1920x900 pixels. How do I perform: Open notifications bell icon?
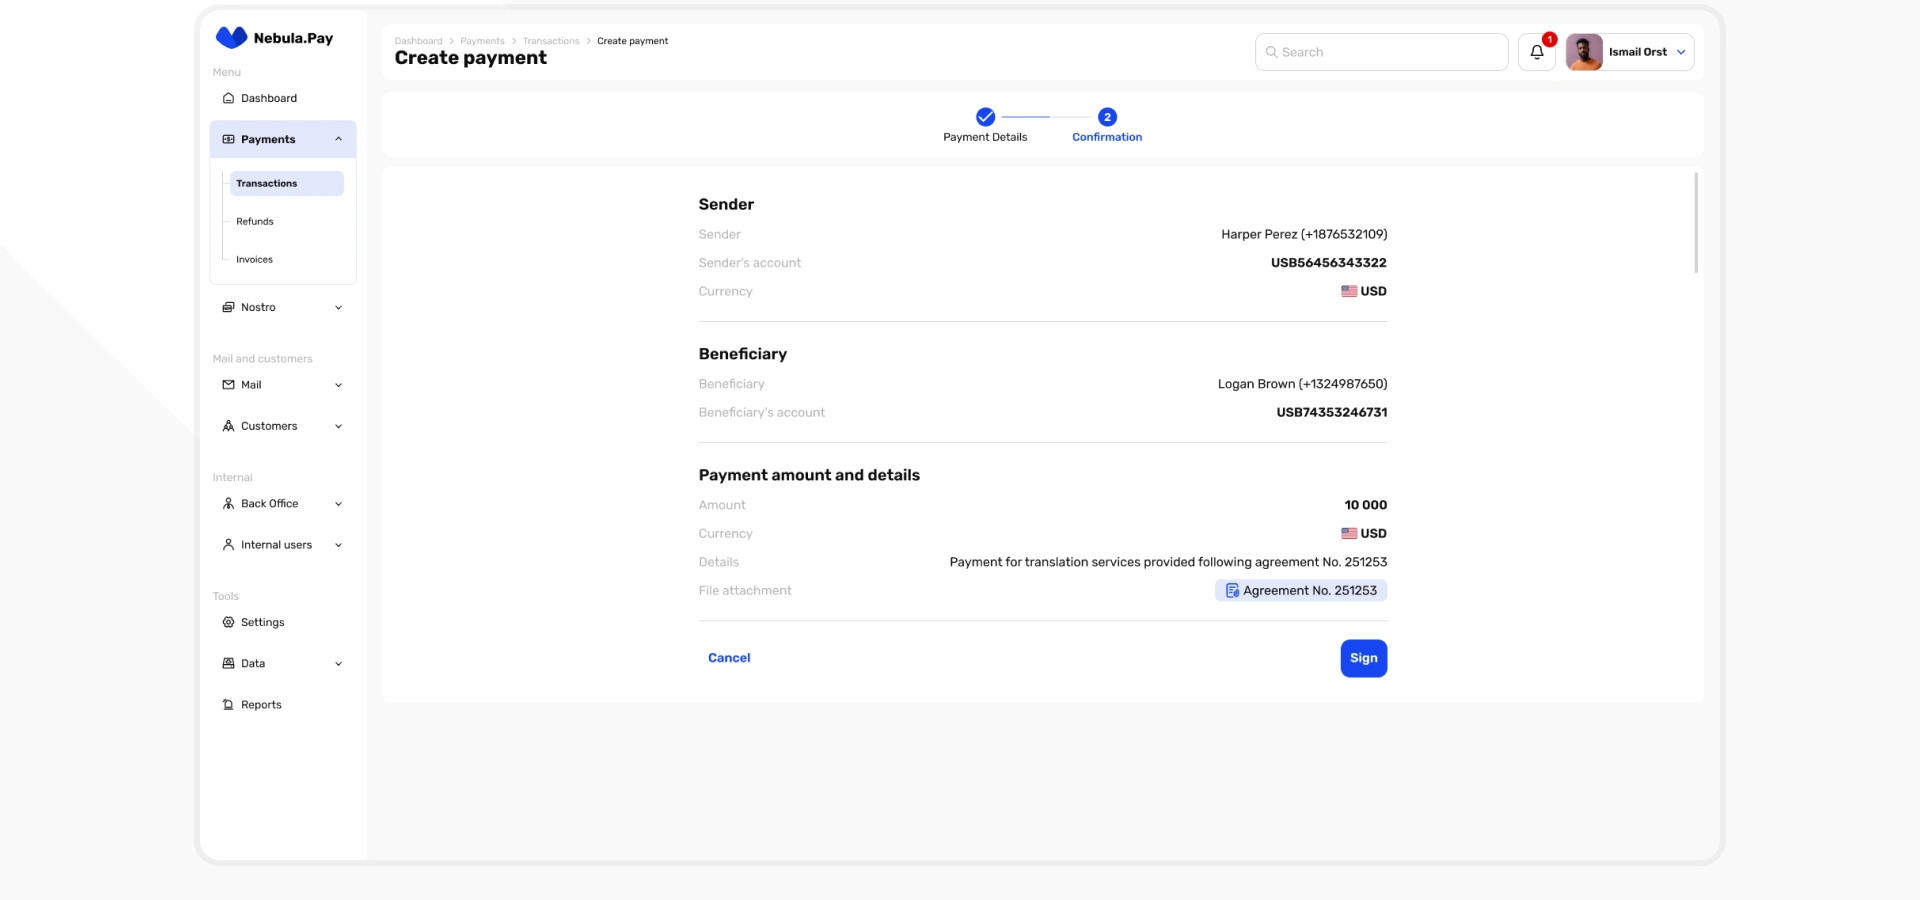(1537, 52)
